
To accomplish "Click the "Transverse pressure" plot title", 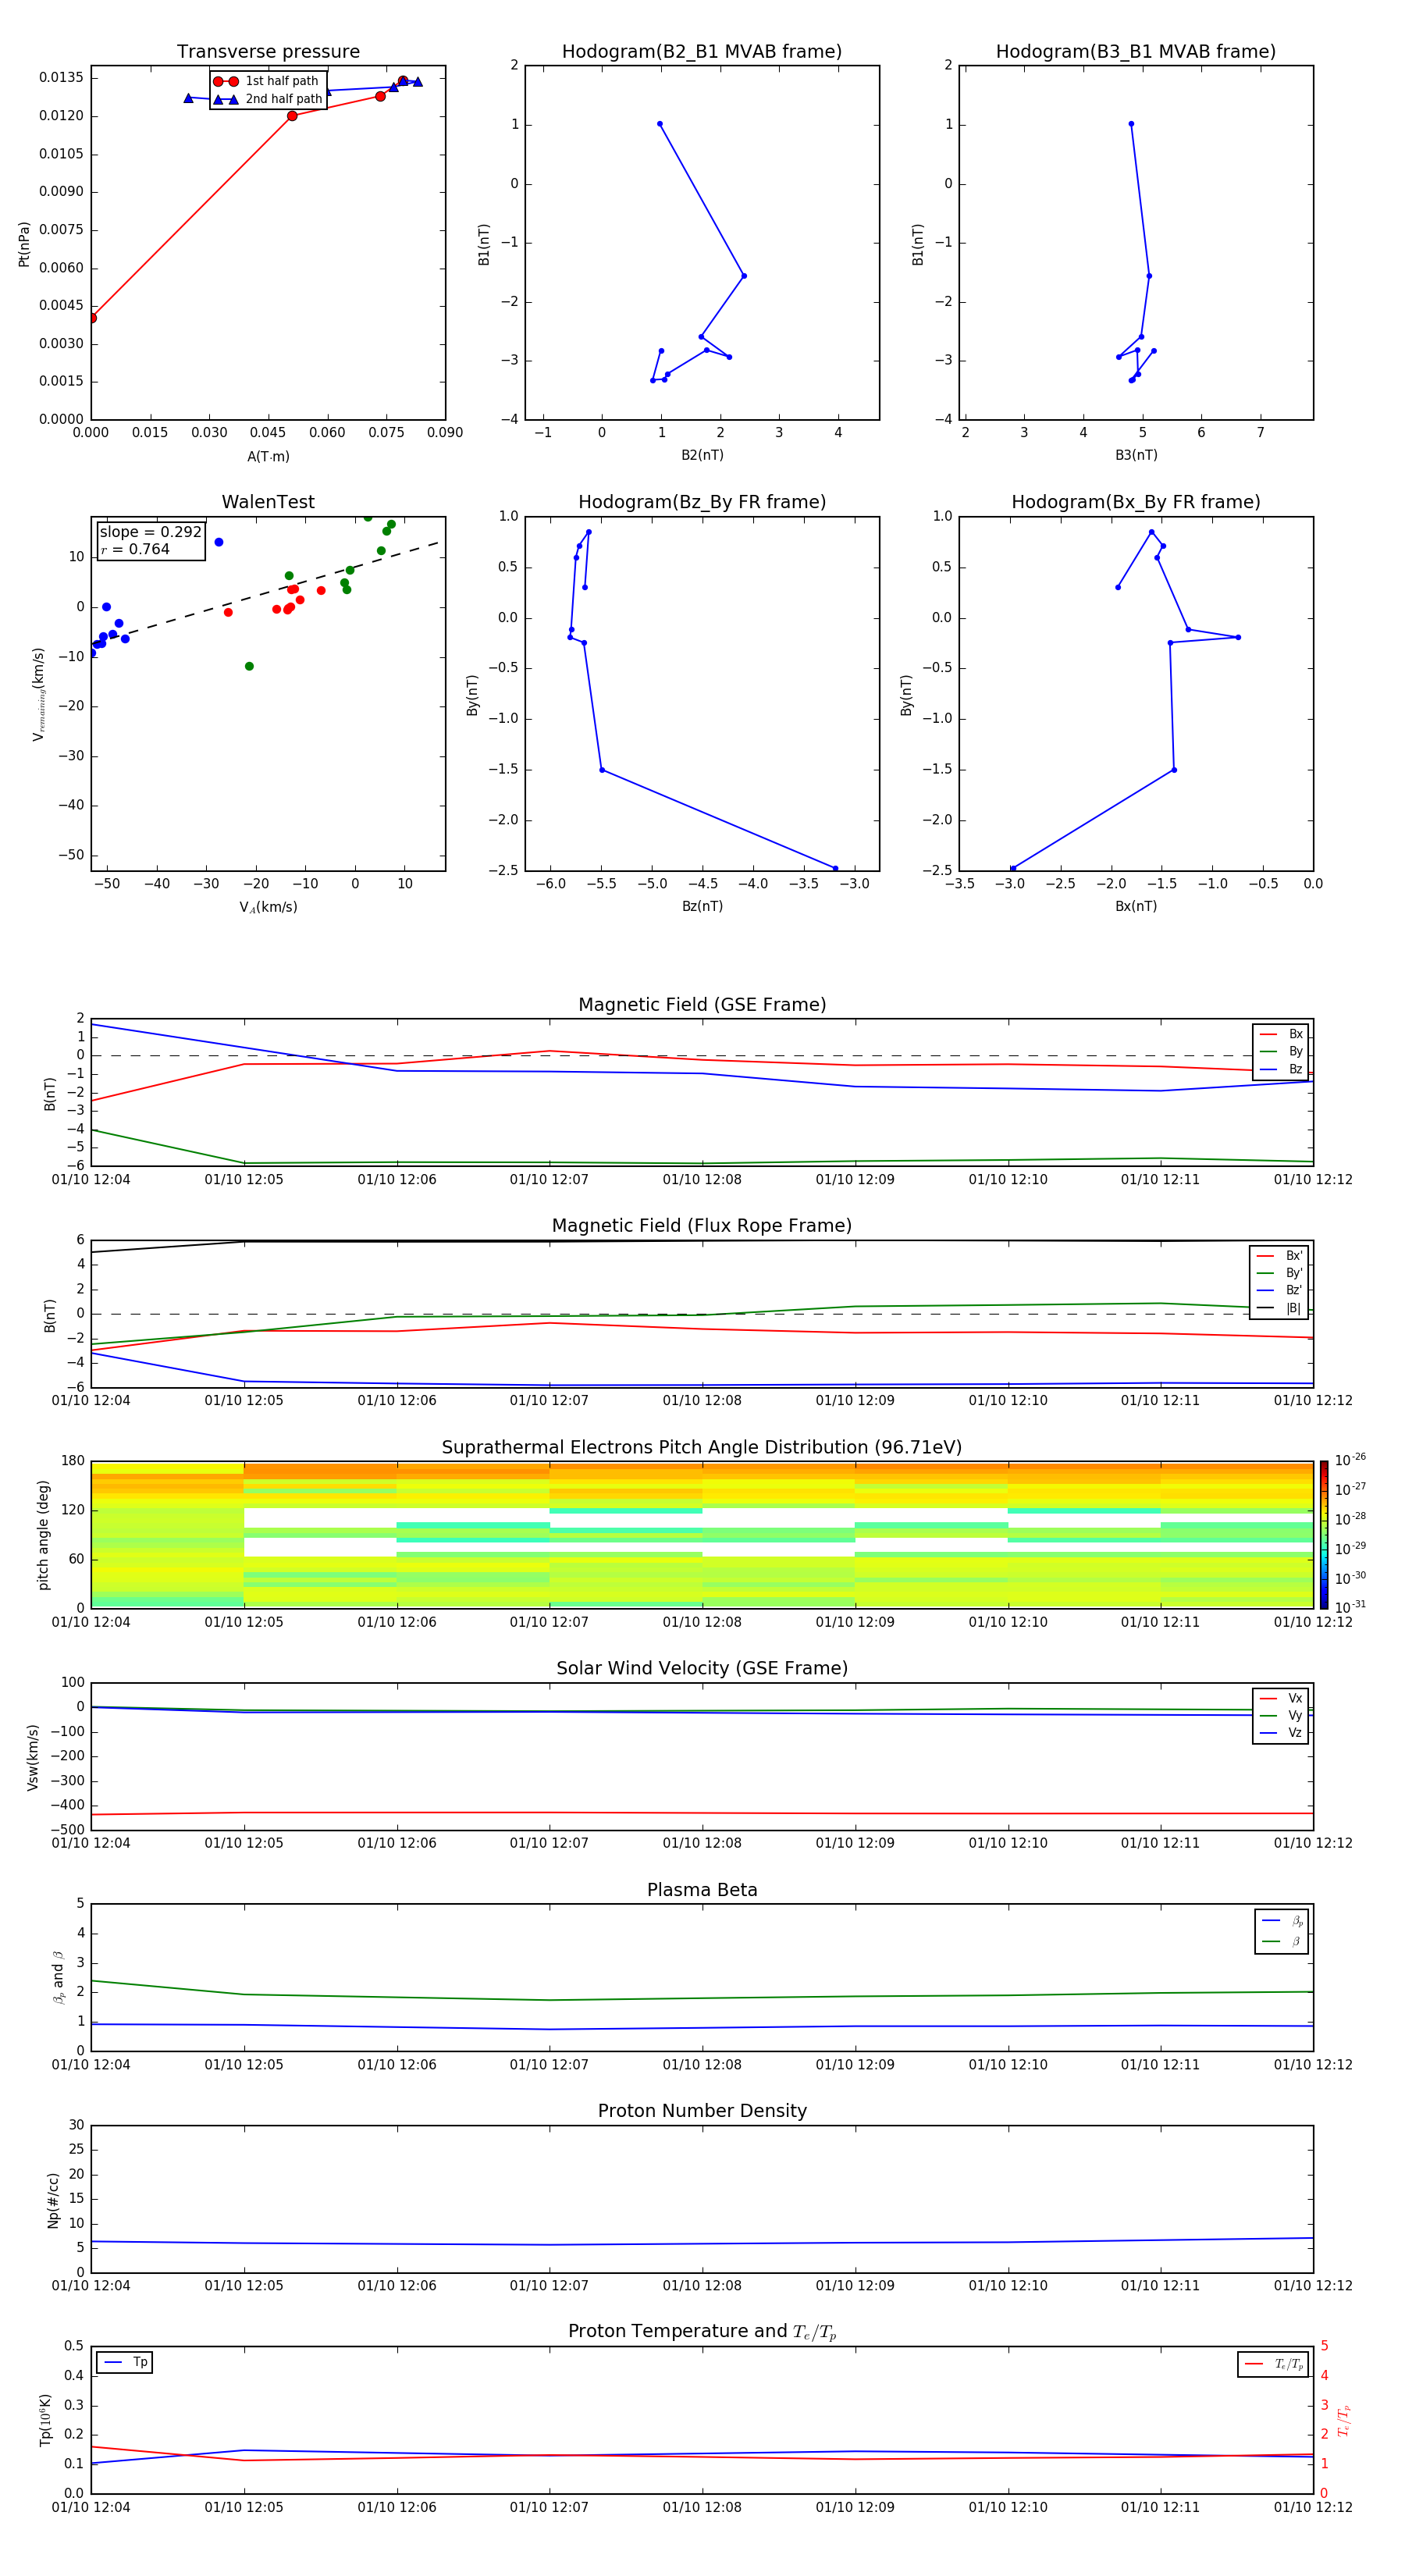I will click(x=268, y=52).
